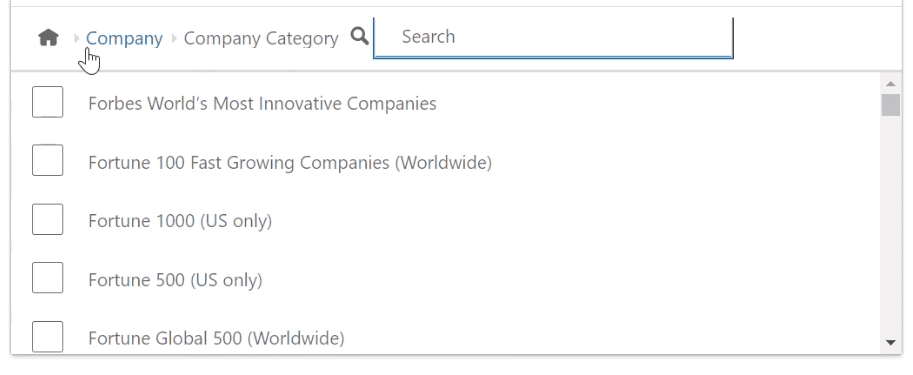
Task: Toggle the Fortune 500 (US only) checkbox
Action: point(47,277)
